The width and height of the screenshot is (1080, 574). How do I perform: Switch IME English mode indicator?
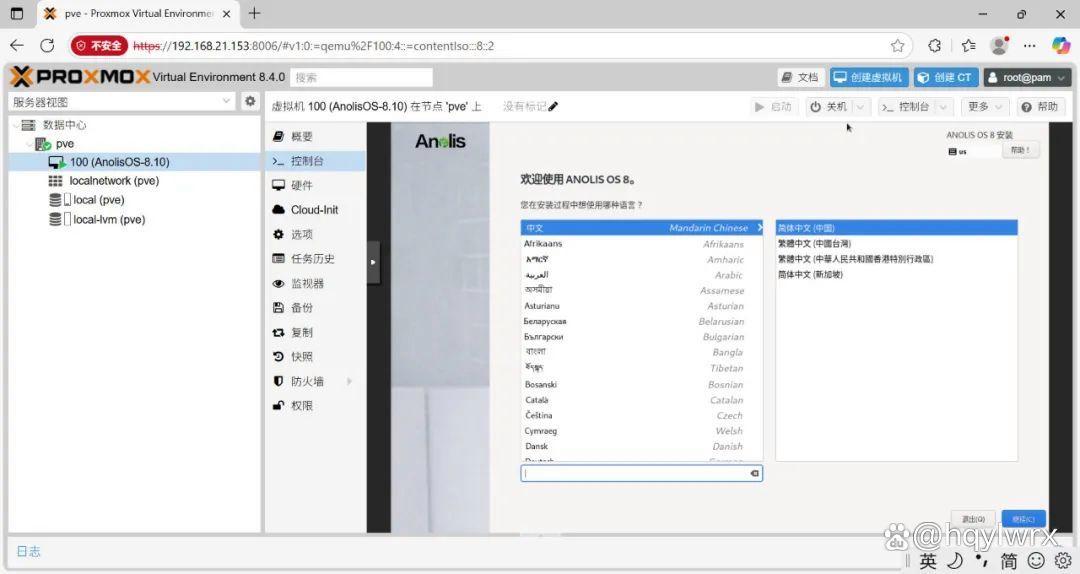coord(928,560)
